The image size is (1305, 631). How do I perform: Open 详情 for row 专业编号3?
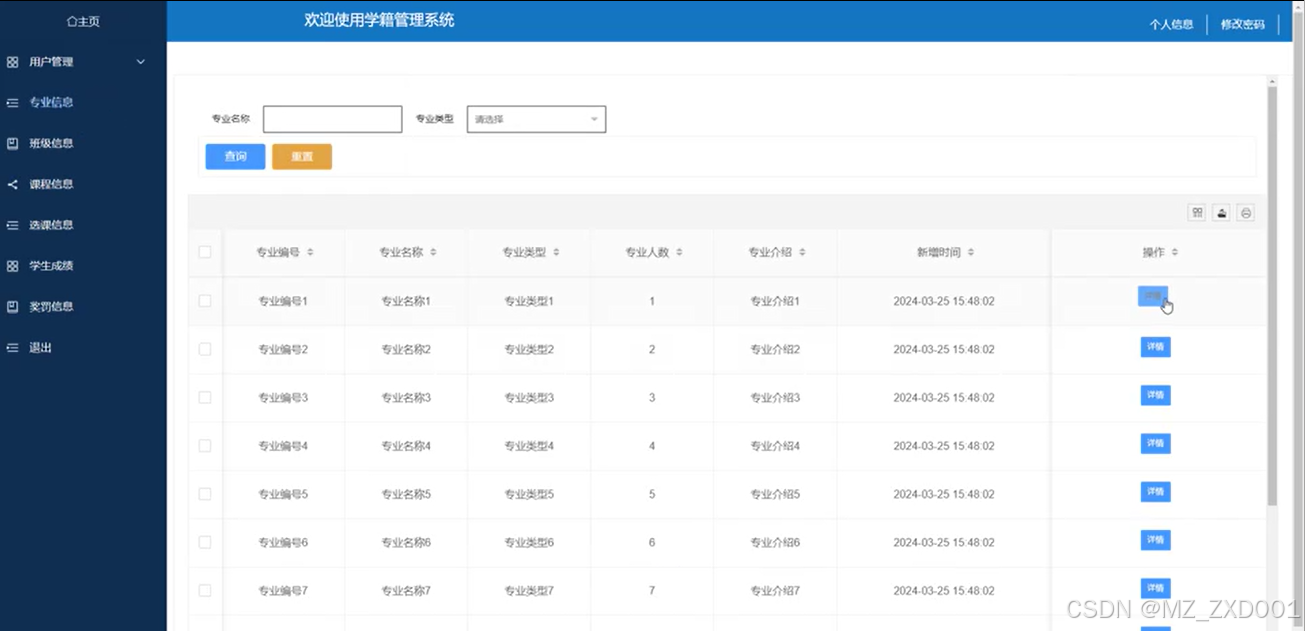[x=1156, y=395]
